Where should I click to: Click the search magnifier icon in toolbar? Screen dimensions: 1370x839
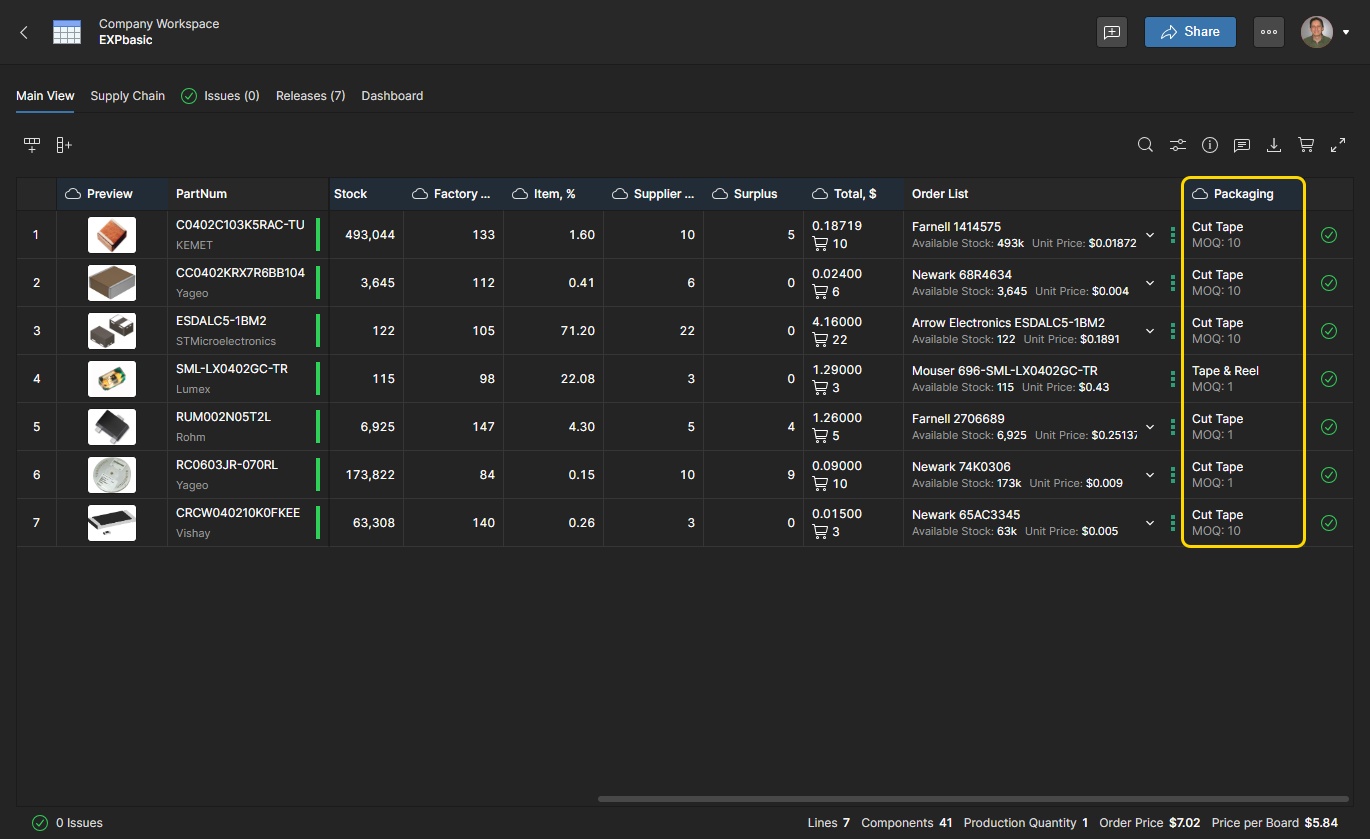click(x=1145, y=145)
